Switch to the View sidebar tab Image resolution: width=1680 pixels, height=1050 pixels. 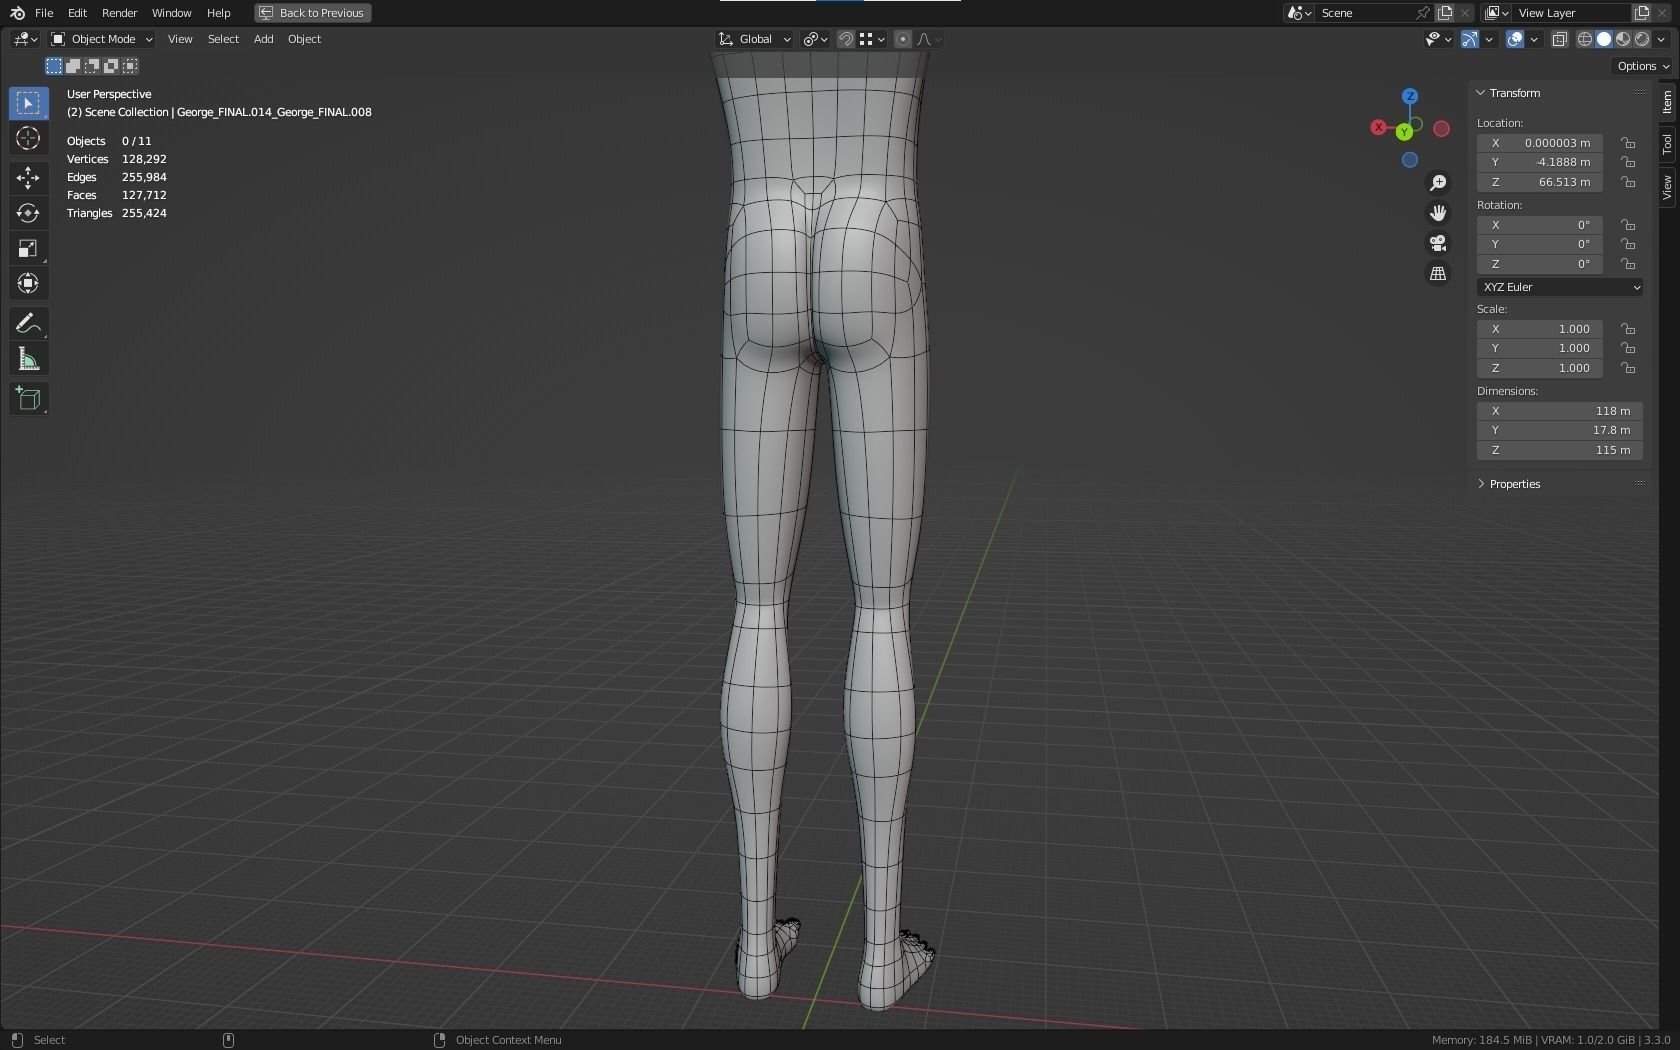click(1667, 187)
